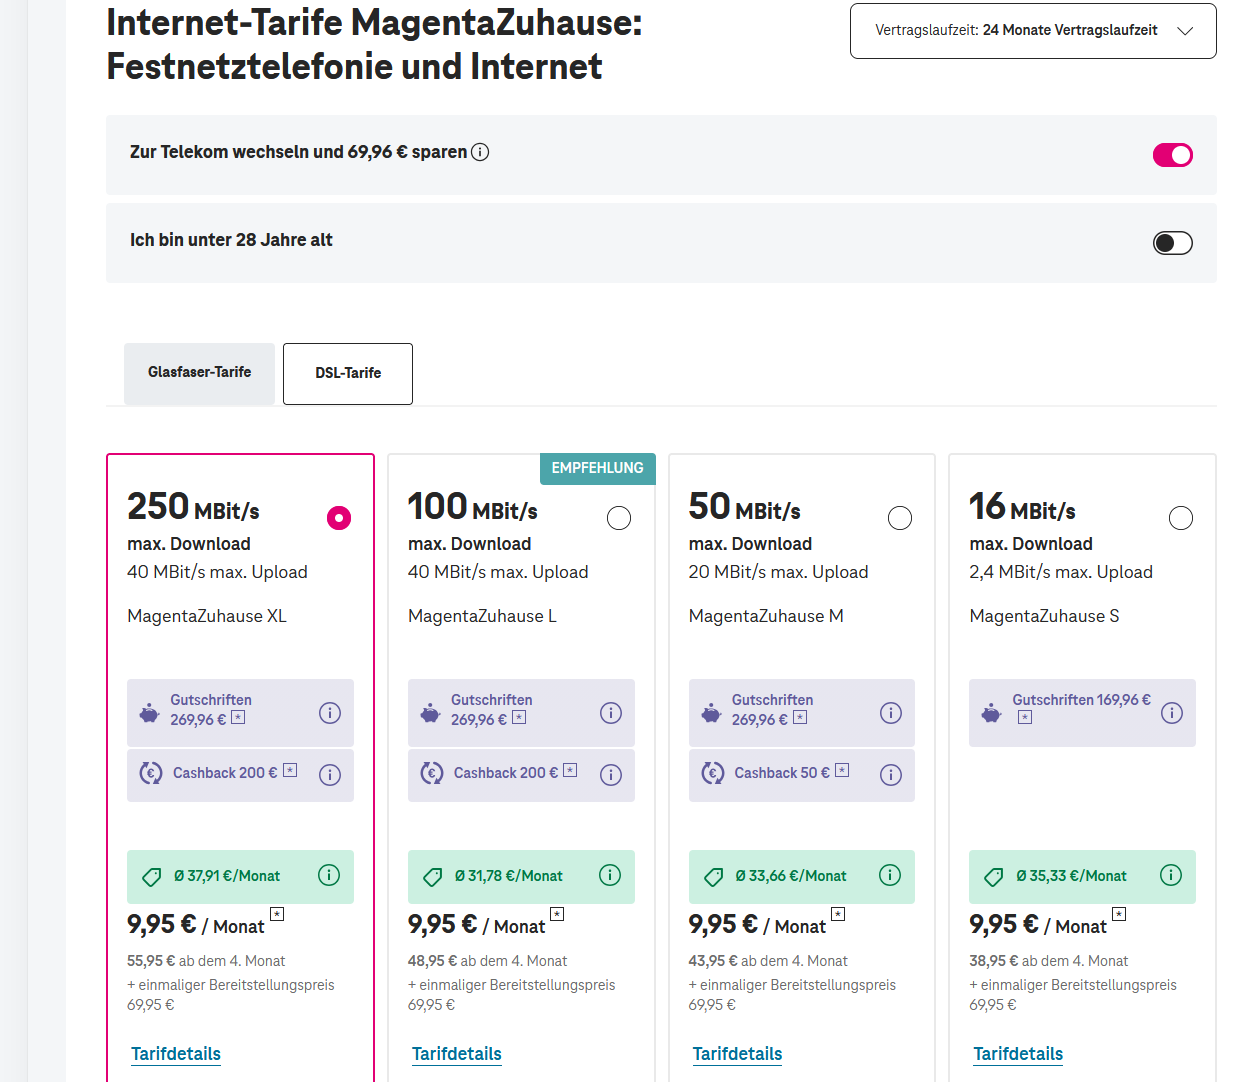The width and height of the screenshot is (1234, 1082).
Task: Click footnote asterisk beside Cashback 50 €
Action: (x=842, y=770)
